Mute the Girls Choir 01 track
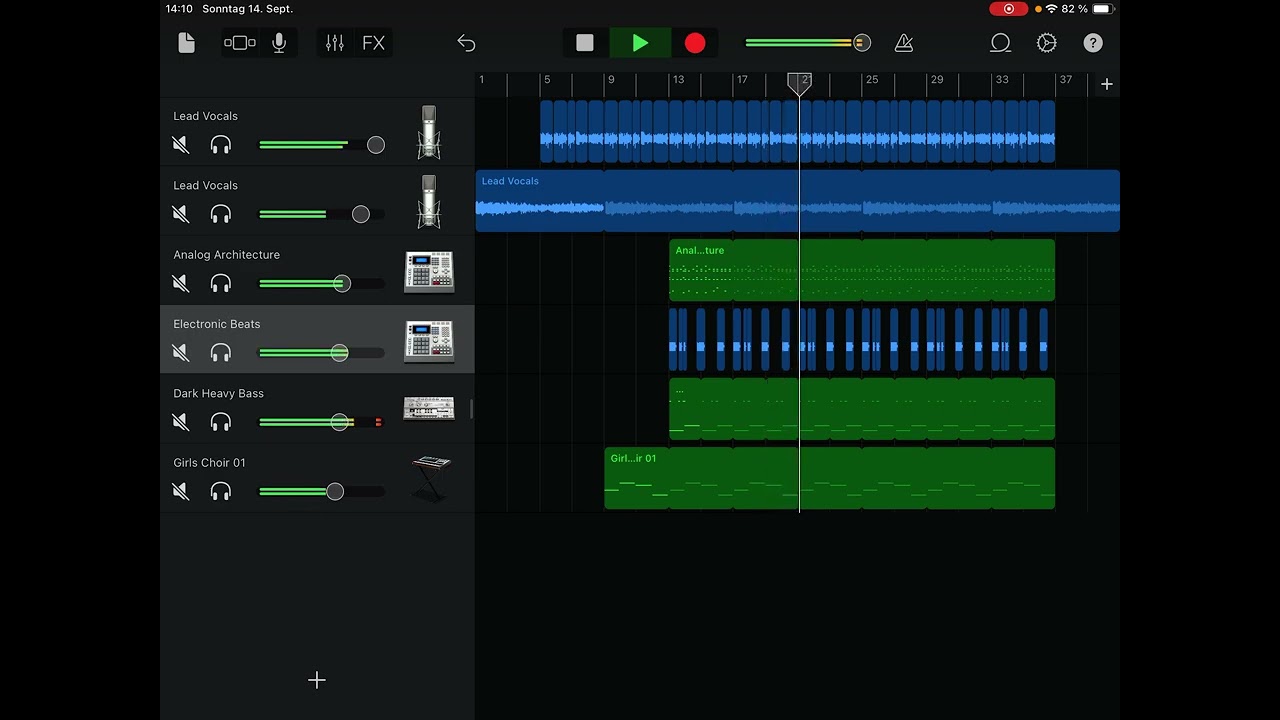 click(x=181, y=491)
